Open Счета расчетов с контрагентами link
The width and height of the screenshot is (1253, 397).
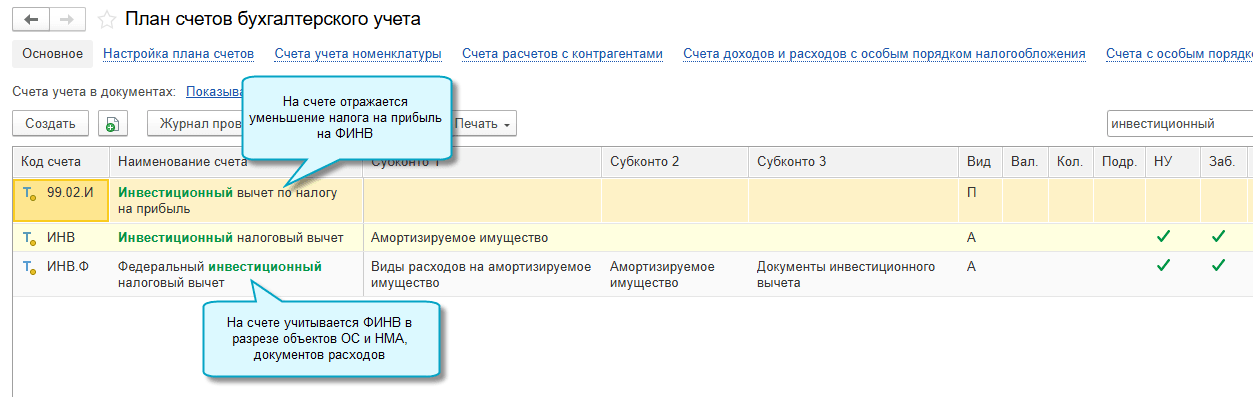pos(563,54)
